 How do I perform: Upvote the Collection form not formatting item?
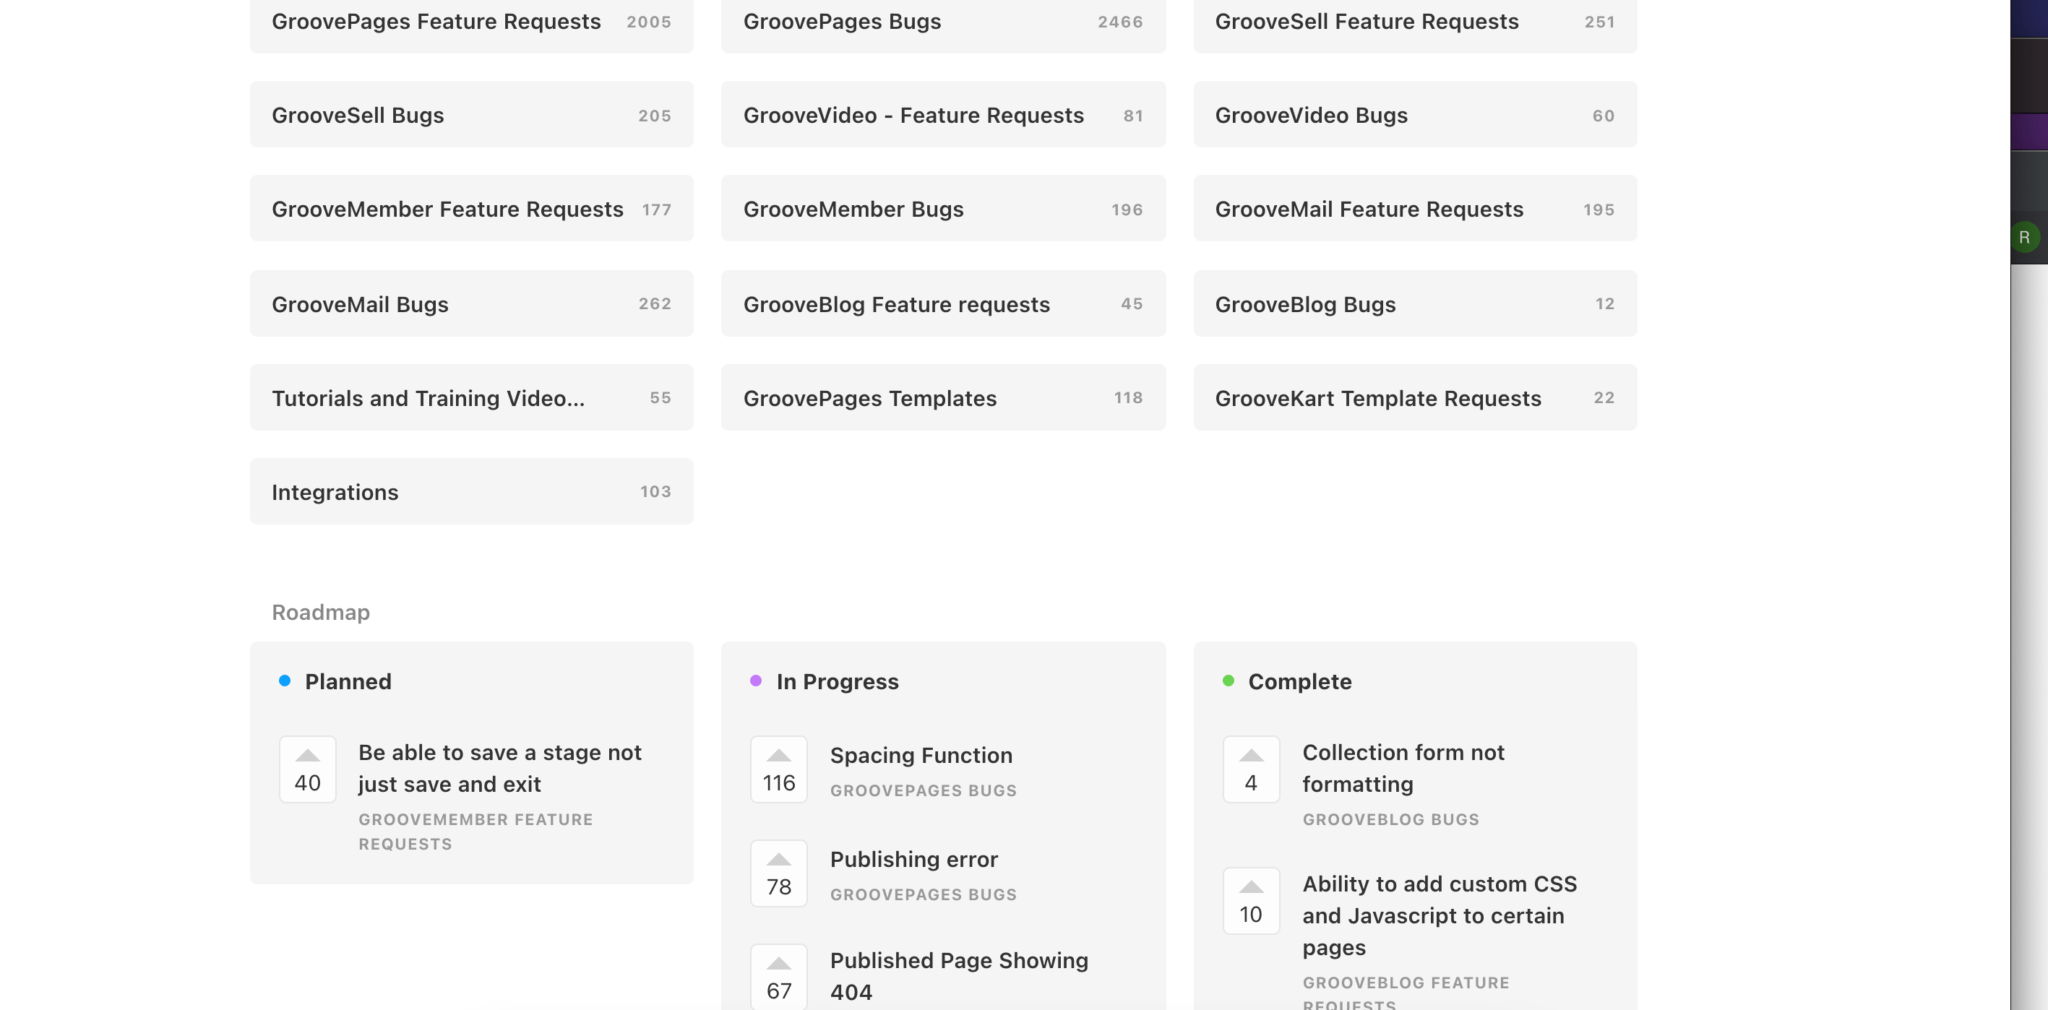tap(1250, 769)
